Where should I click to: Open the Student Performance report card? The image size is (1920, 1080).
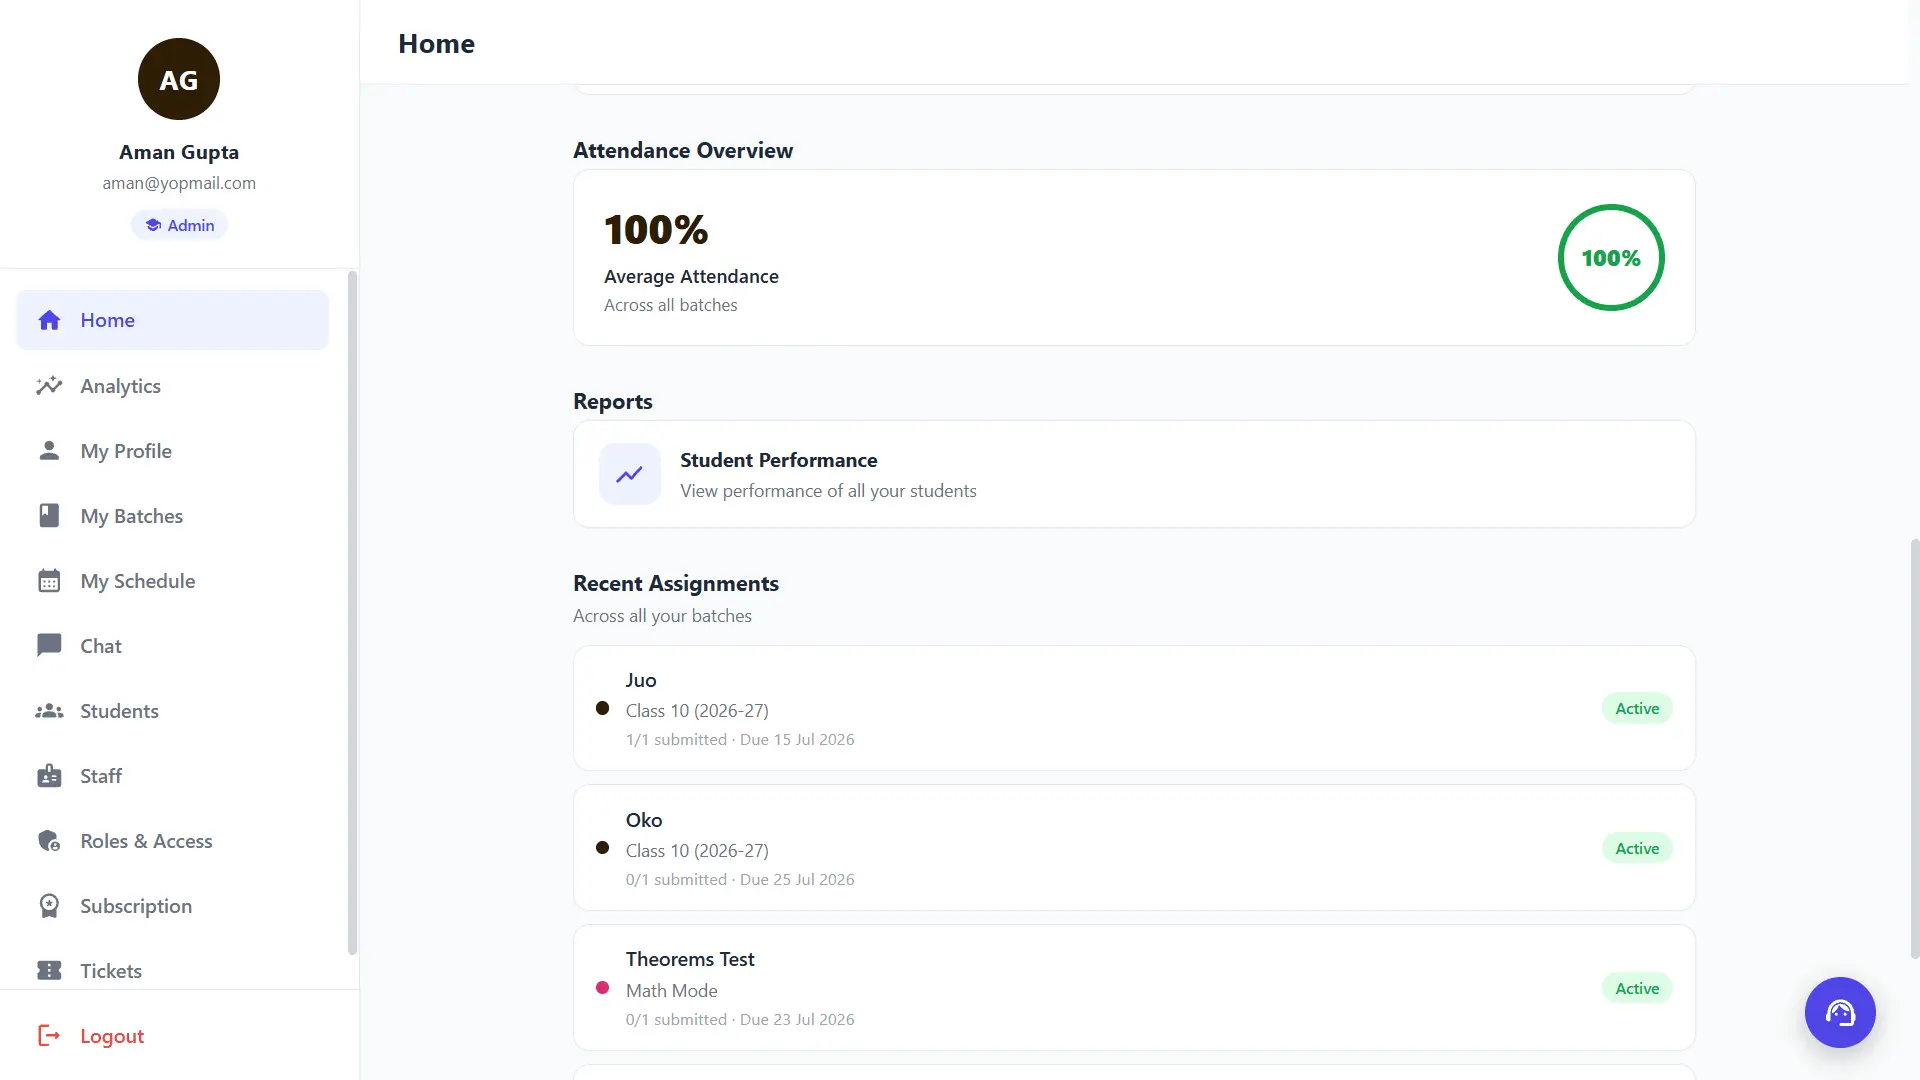[1134, 474]
